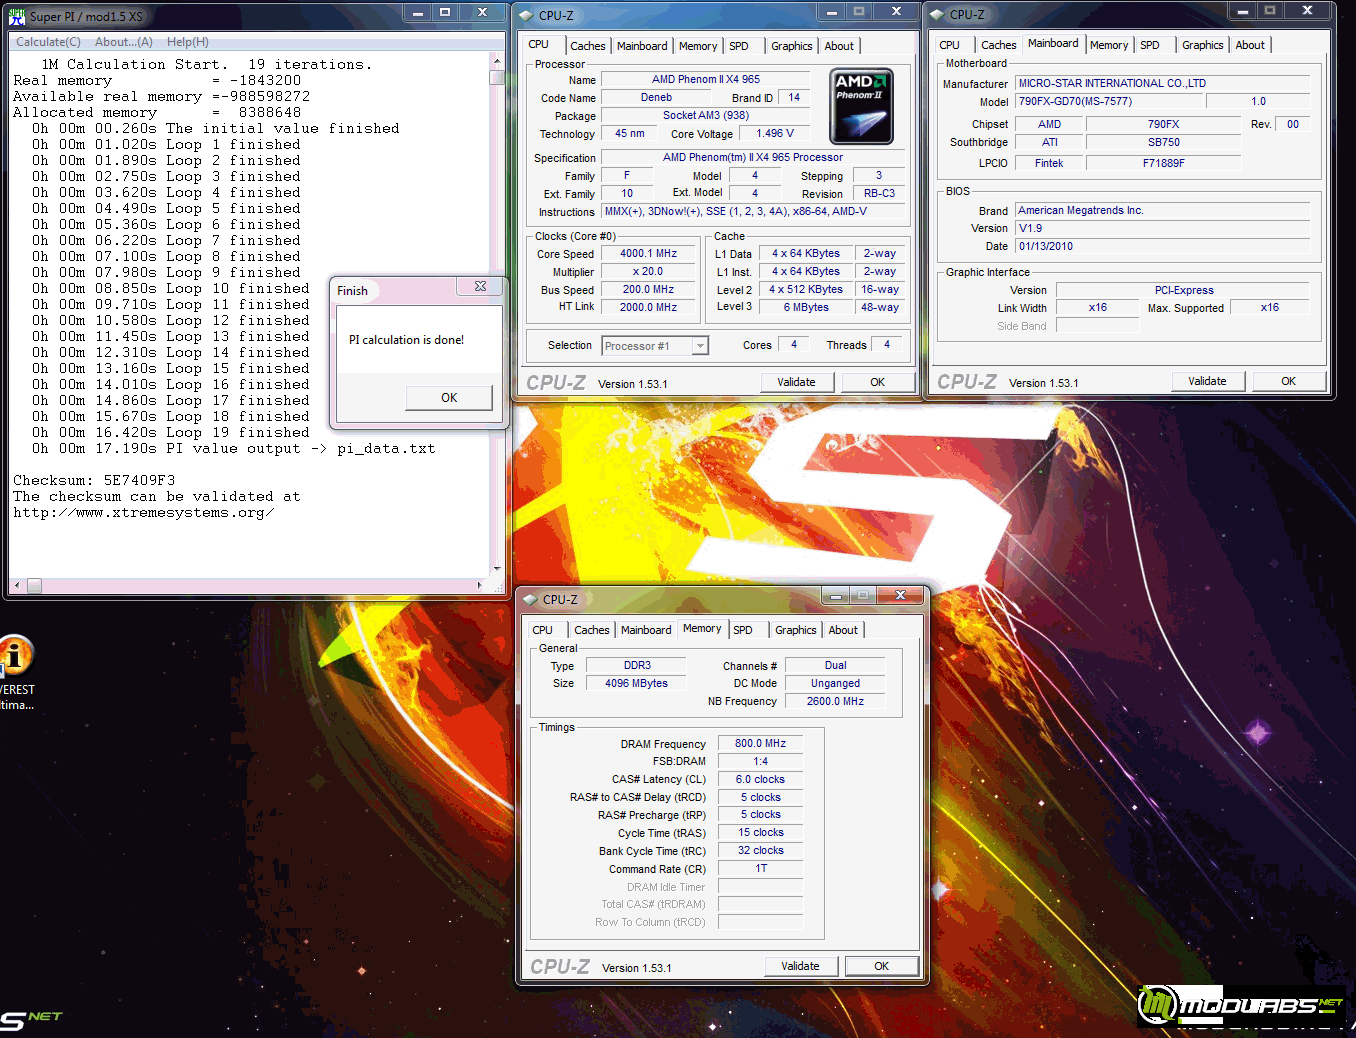Click Super PI vertical scrollbar down arrow
This screenshot has width=1356, height=1038.
(496, 568)
